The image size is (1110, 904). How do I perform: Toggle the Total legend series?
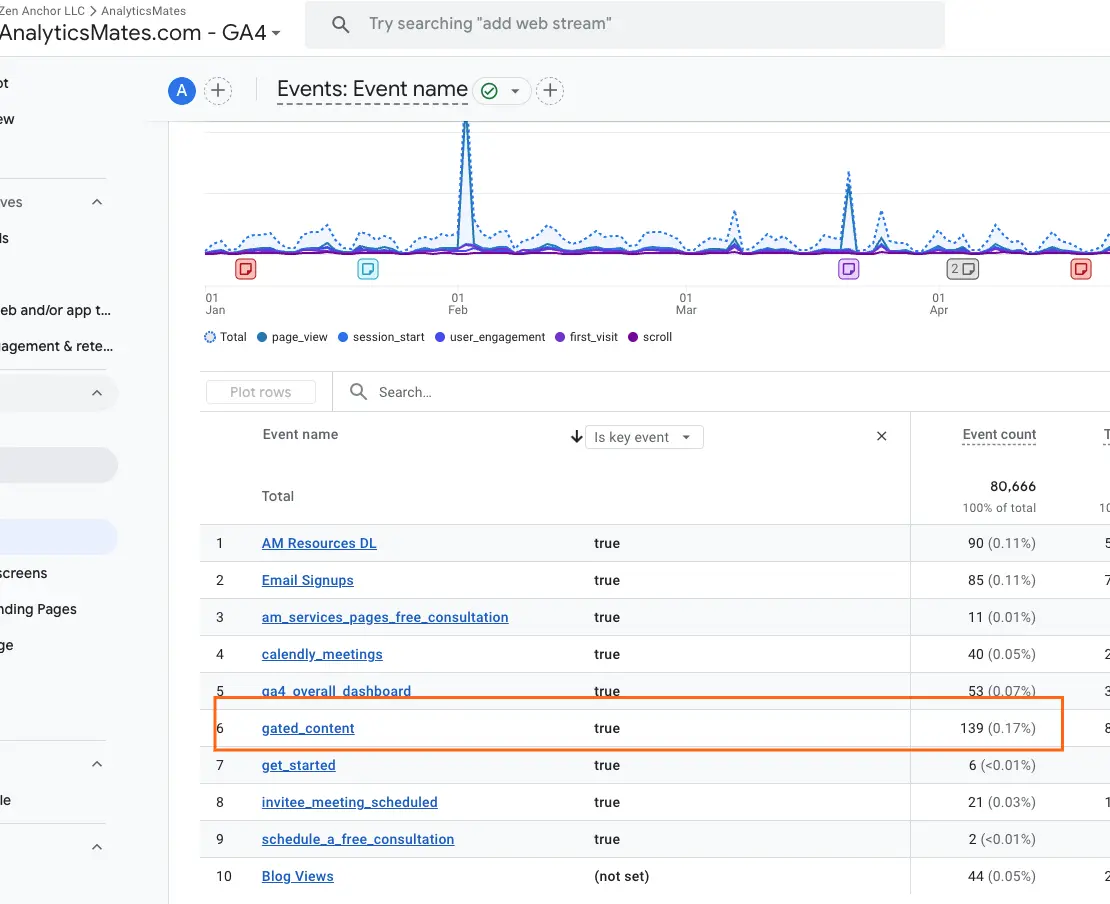coord(225,337)
